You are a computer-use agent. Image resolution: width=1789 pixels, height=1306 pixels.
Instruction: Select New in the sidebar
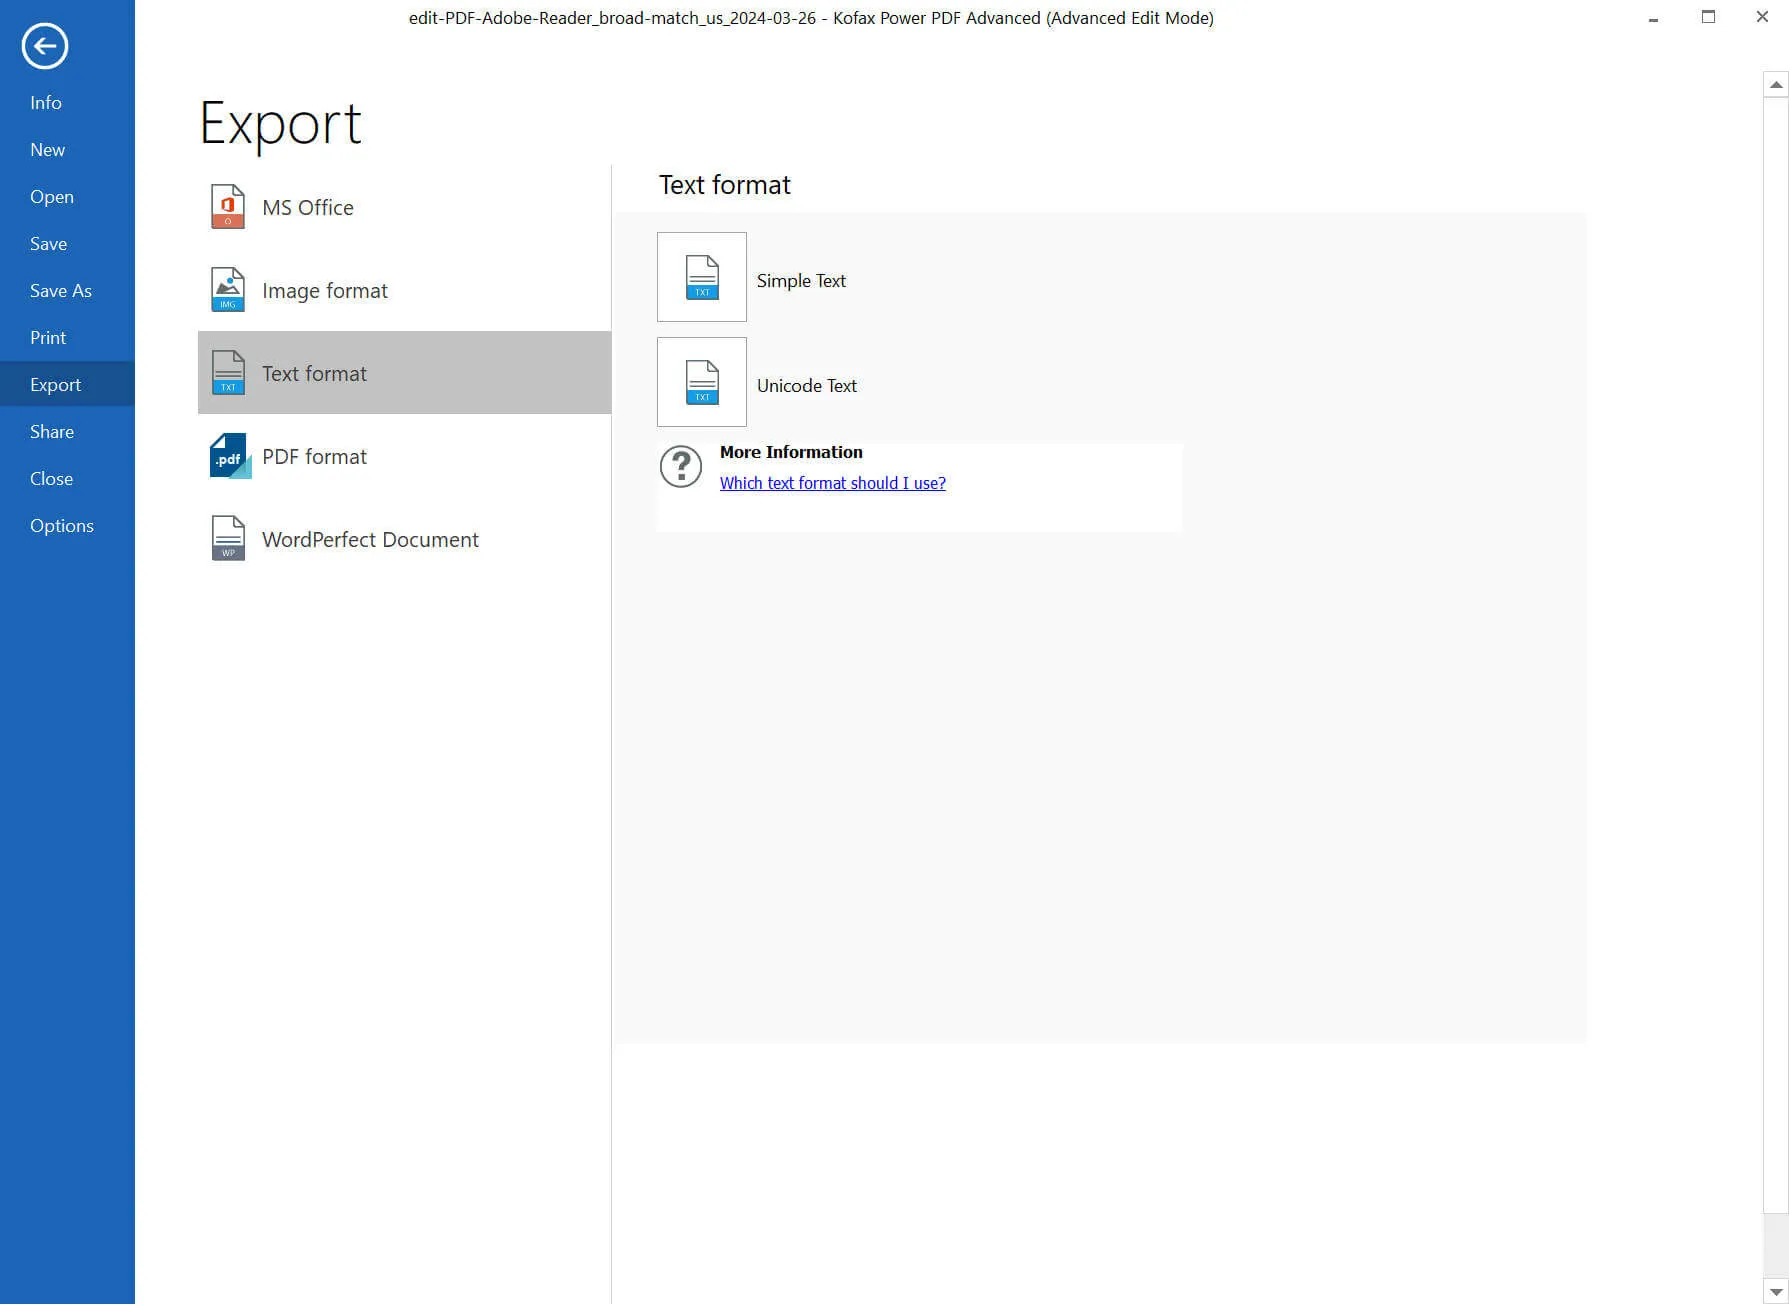pyautogui.click(x=47, y=150)
